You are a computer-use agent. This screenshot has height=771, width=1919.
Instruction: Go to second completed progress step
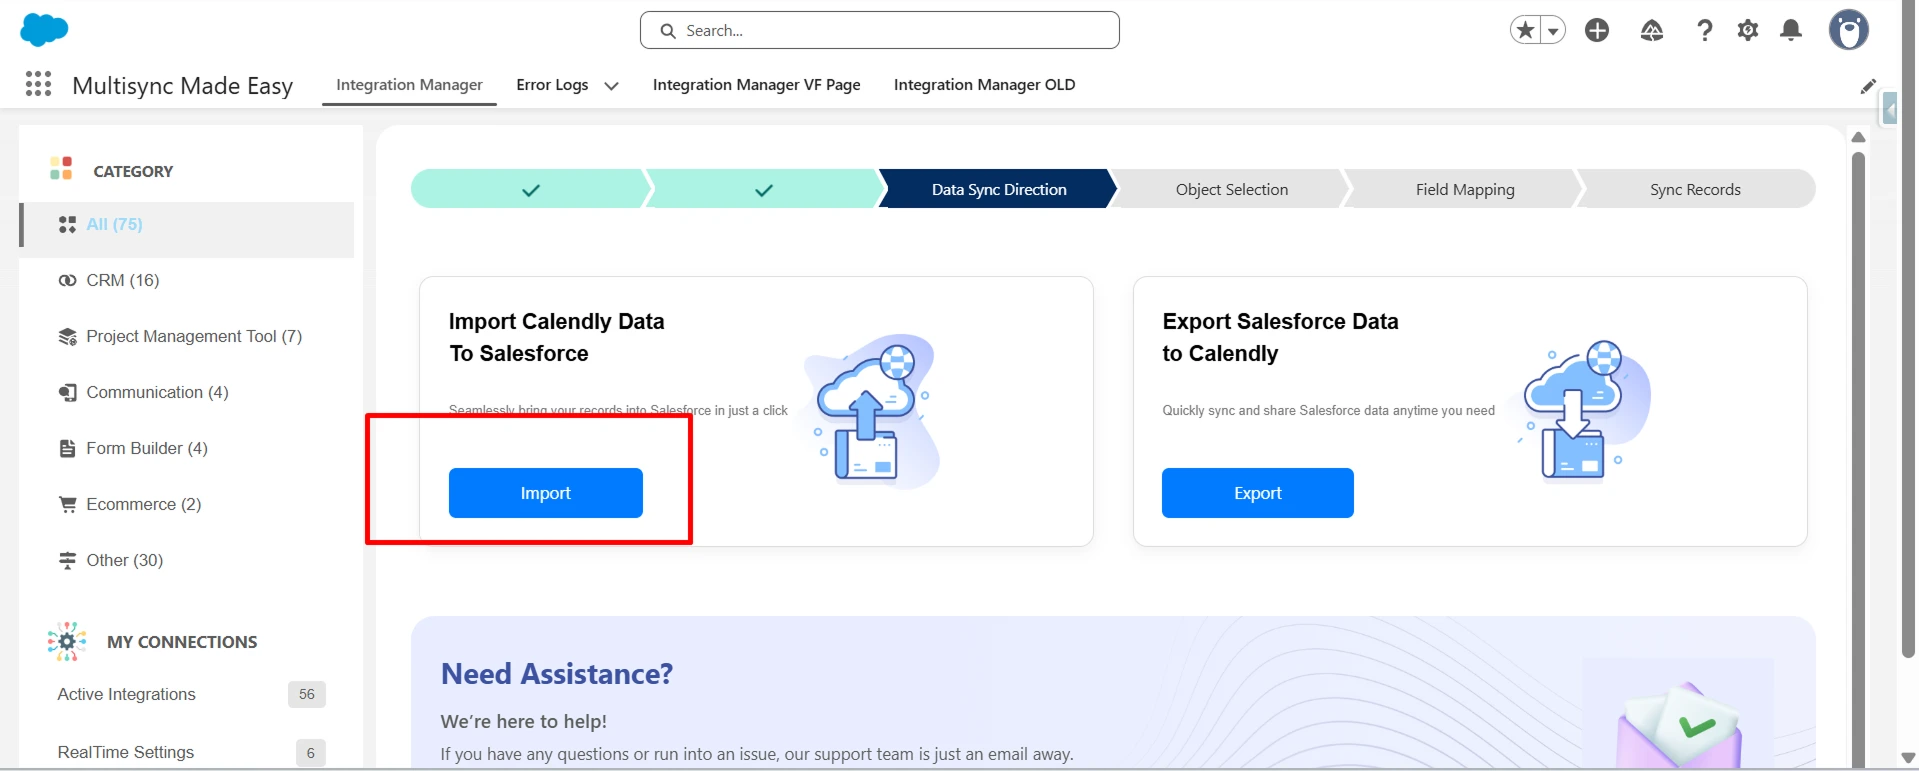(x=764, y=189)
